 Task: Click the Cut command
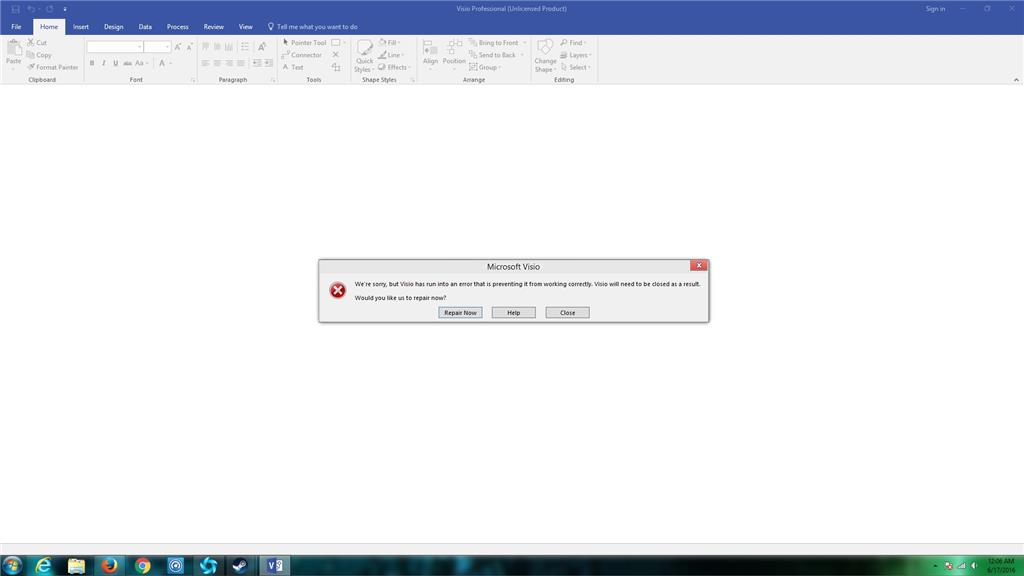(x=37, y=42)
